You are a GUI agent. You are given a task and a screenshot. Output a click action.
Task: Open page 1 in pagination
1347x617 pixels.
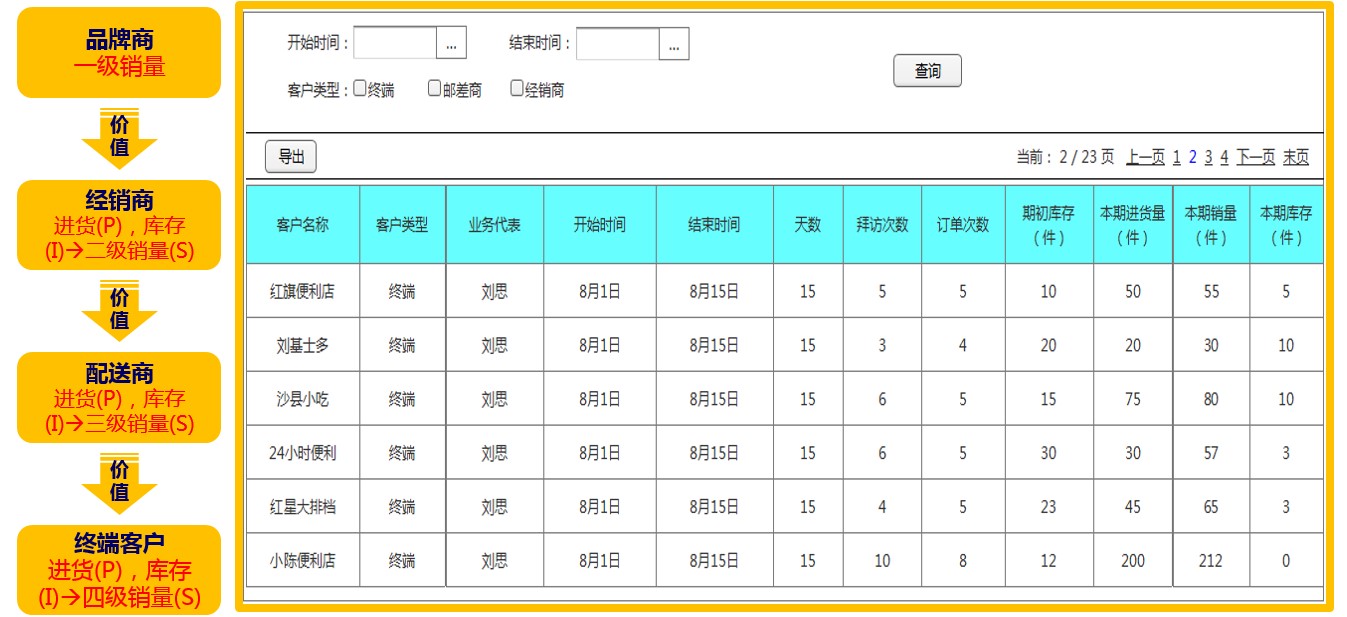[1177, 157]
